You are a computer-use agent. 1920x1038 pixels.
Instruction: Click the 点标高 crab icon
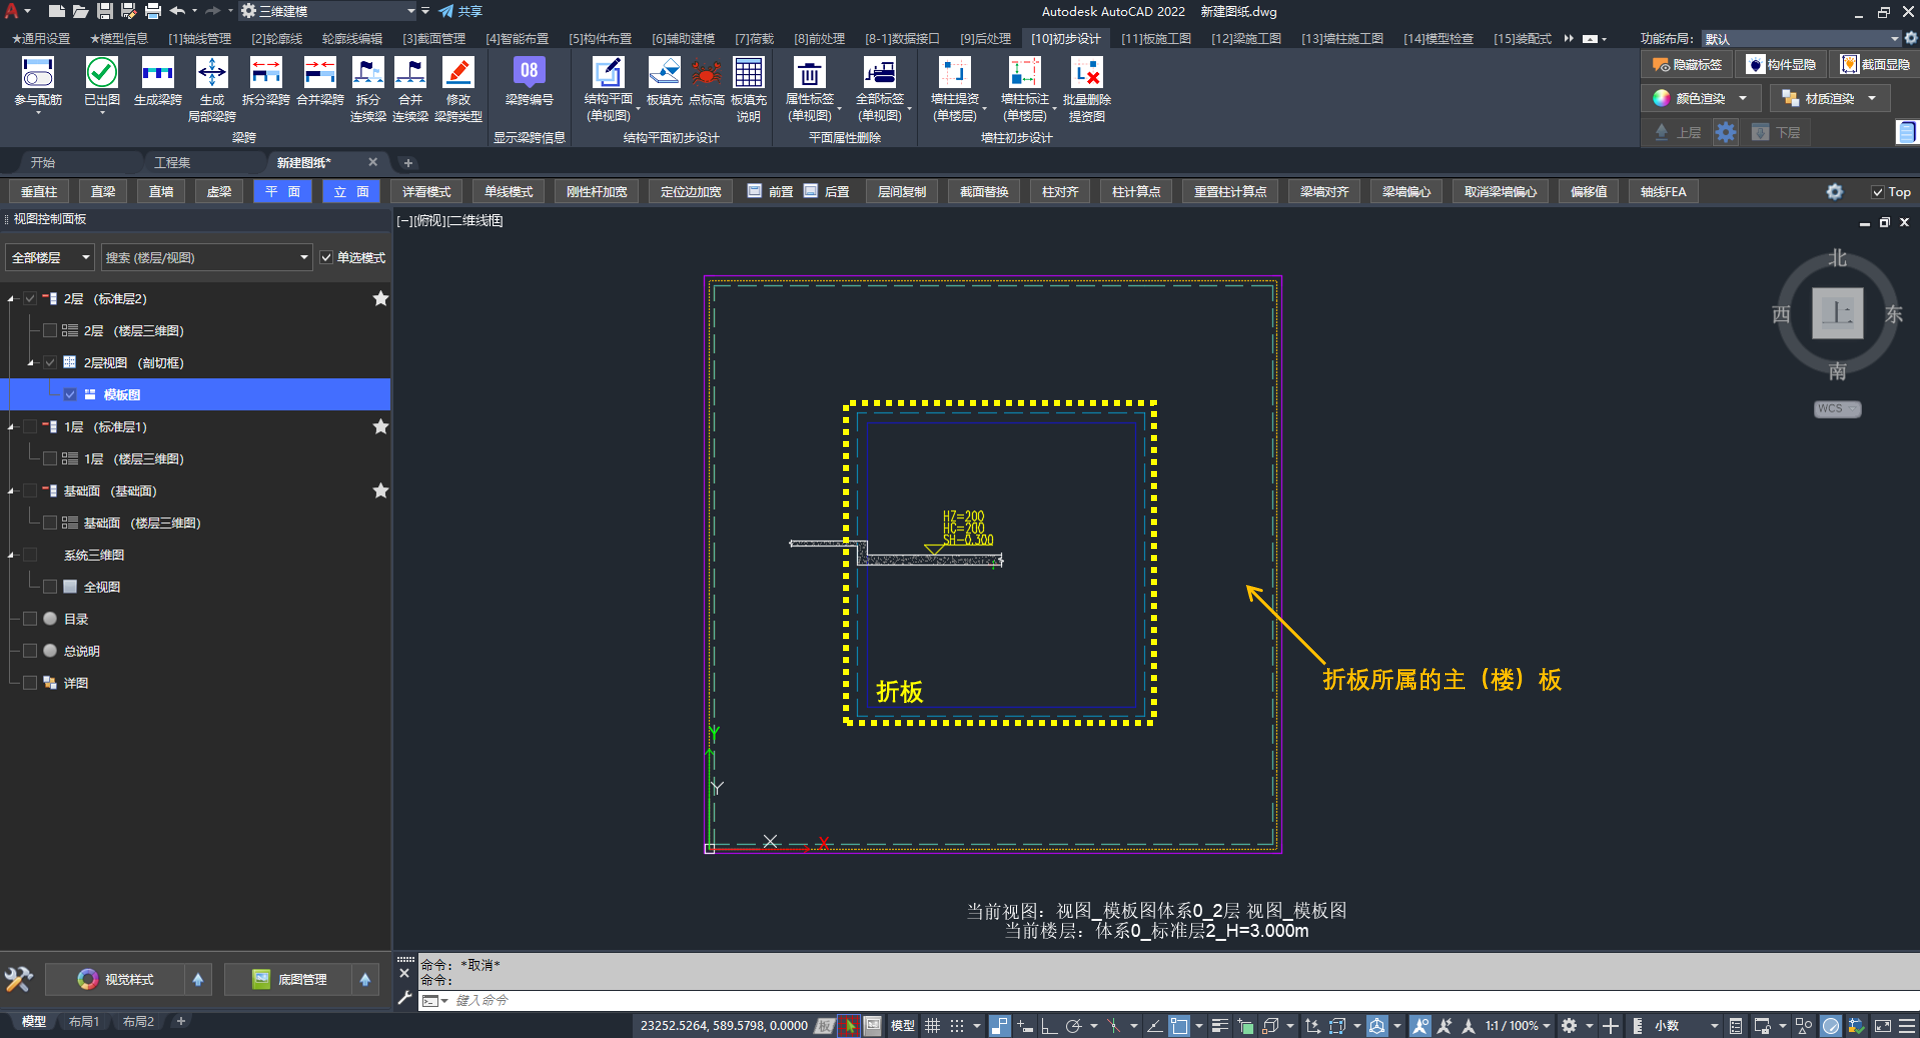706,74
